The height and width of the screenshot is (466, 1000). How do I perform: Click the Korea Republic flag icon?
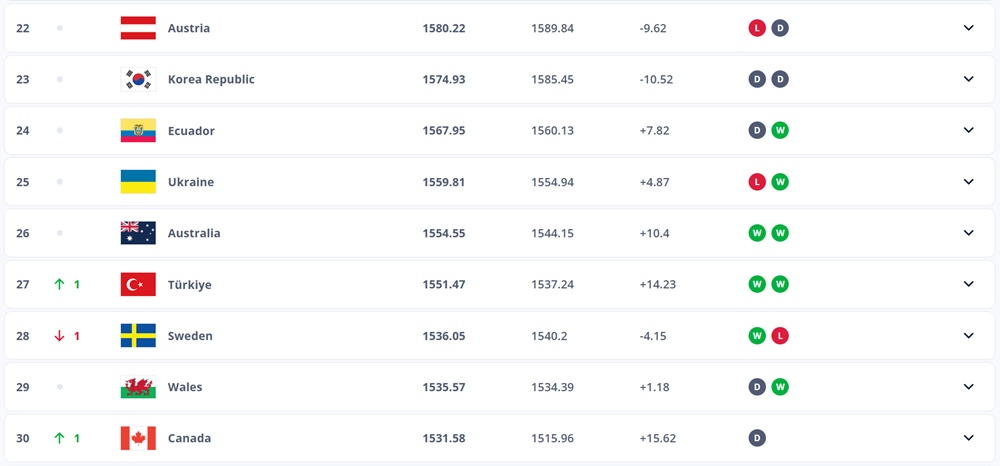coord(138,79)
